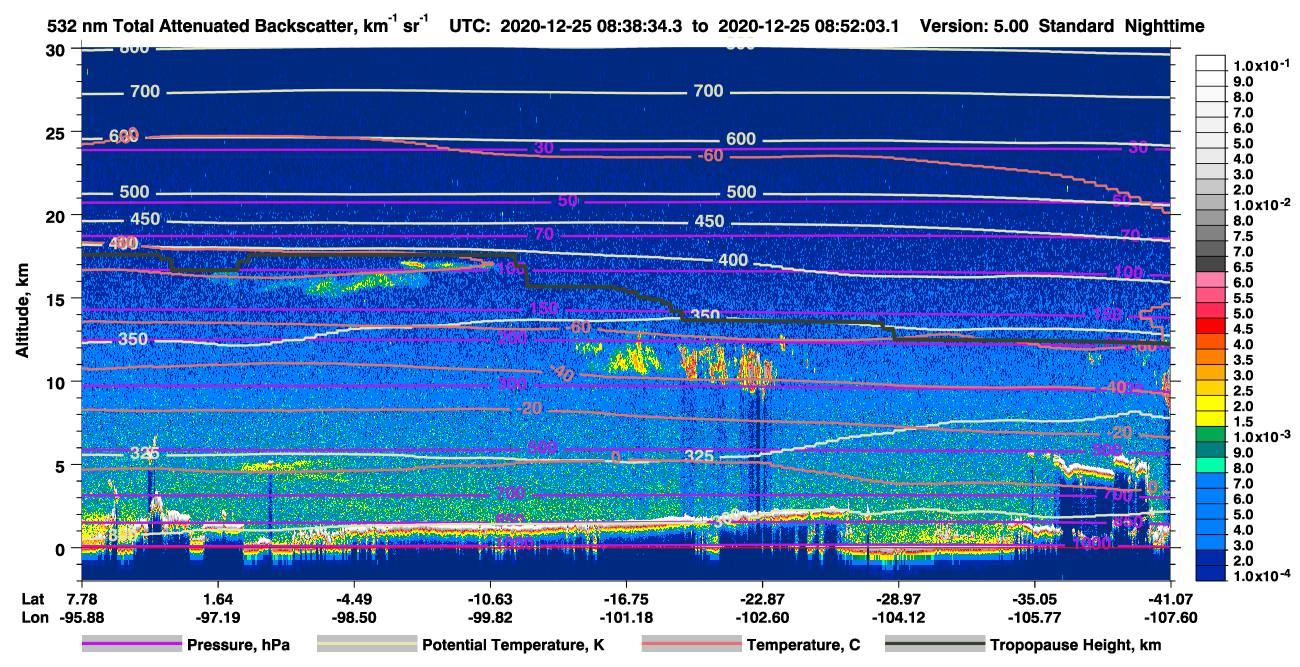
Task: Click the 'Tropopause Height, km' legend label
Action: tap(1076, 645)
